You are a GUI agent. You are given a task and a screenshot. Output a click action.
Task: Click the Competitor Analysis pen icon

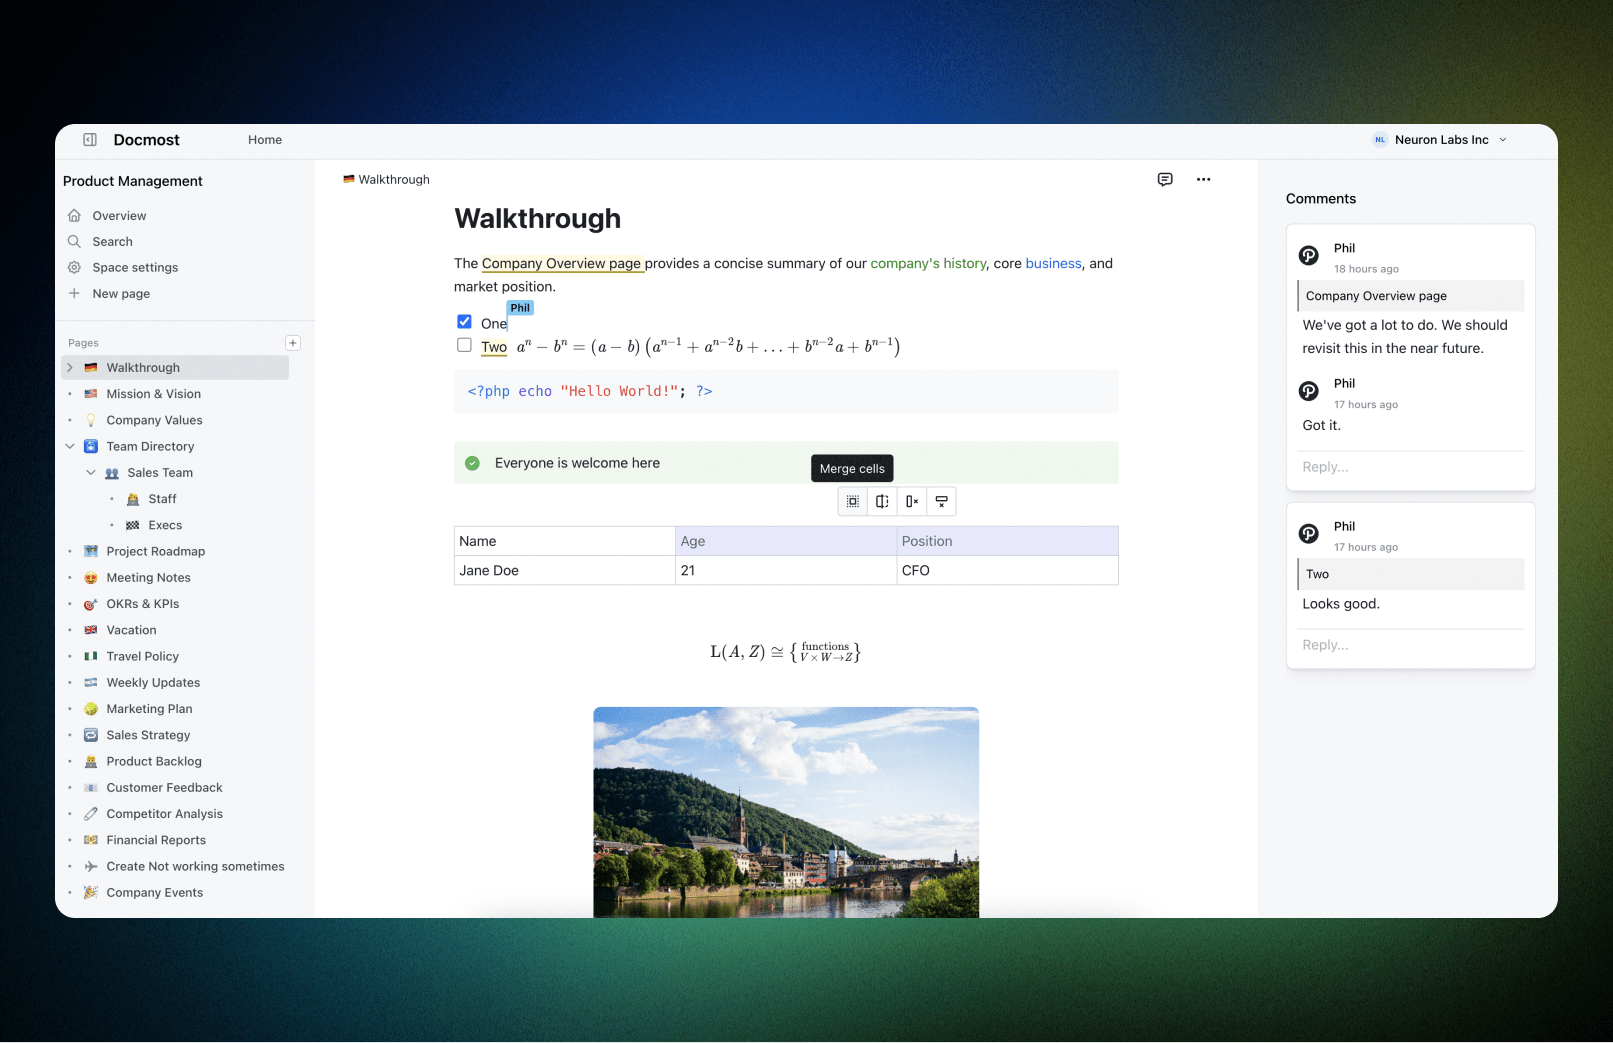click(91, 814)
